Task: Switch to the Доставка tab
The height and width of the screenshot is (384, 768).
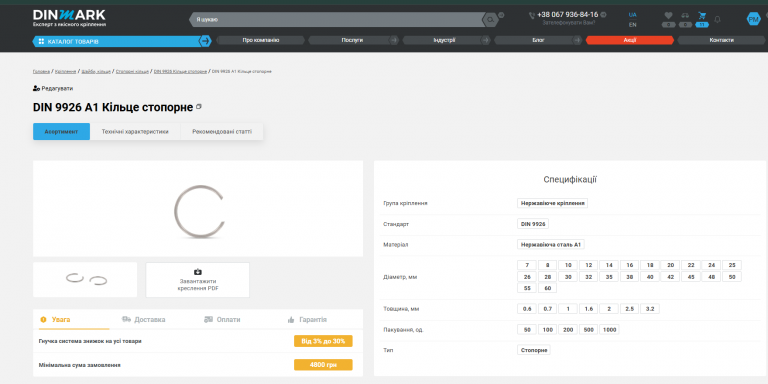Action: [x=144, y=320]
